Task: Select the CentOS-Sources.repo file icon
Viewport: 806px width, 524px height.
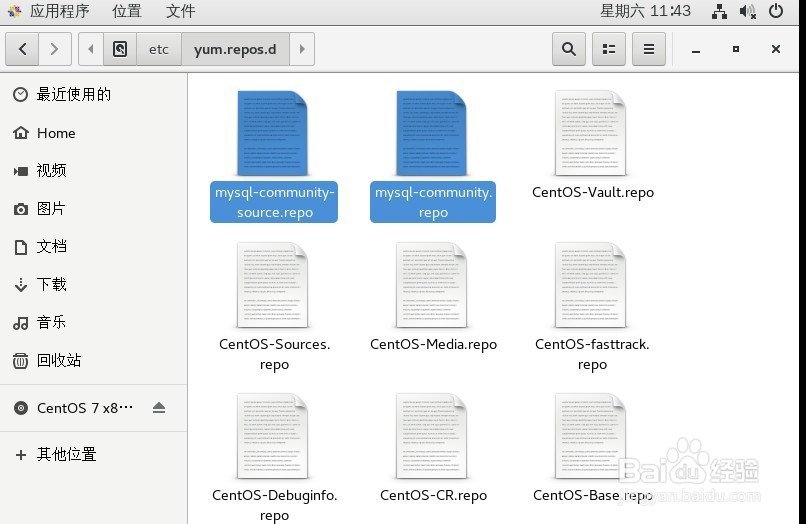Action: click(x=272, y=285)
